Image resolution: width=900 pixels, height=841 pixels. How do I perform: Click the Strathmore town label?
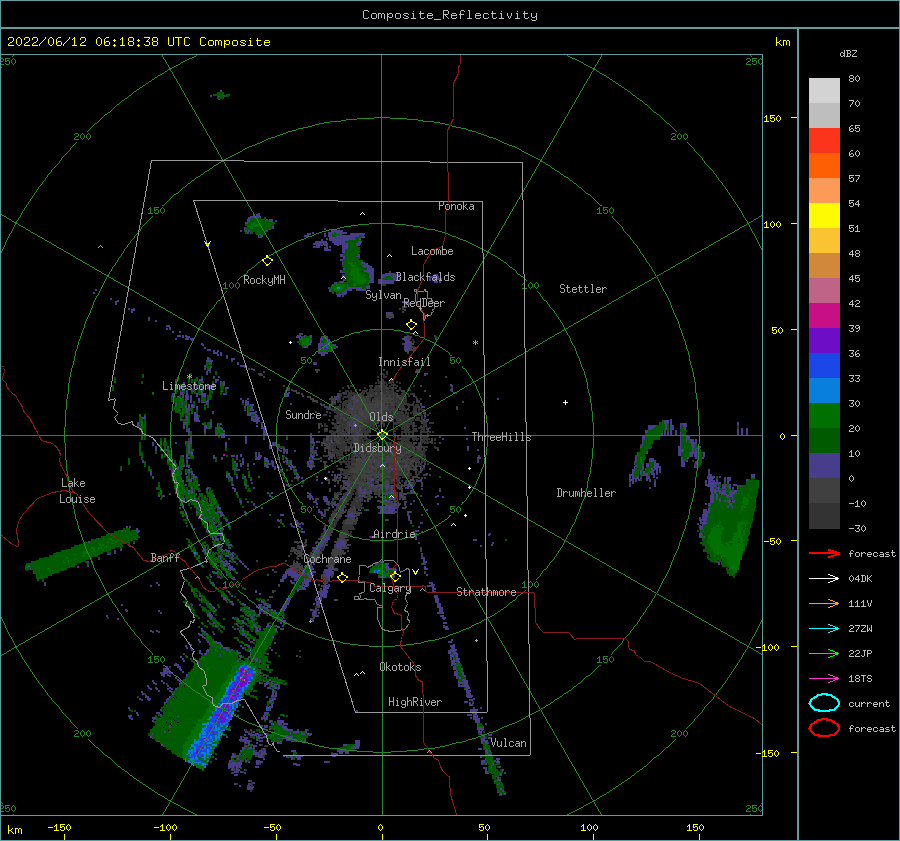pos(486,592)
